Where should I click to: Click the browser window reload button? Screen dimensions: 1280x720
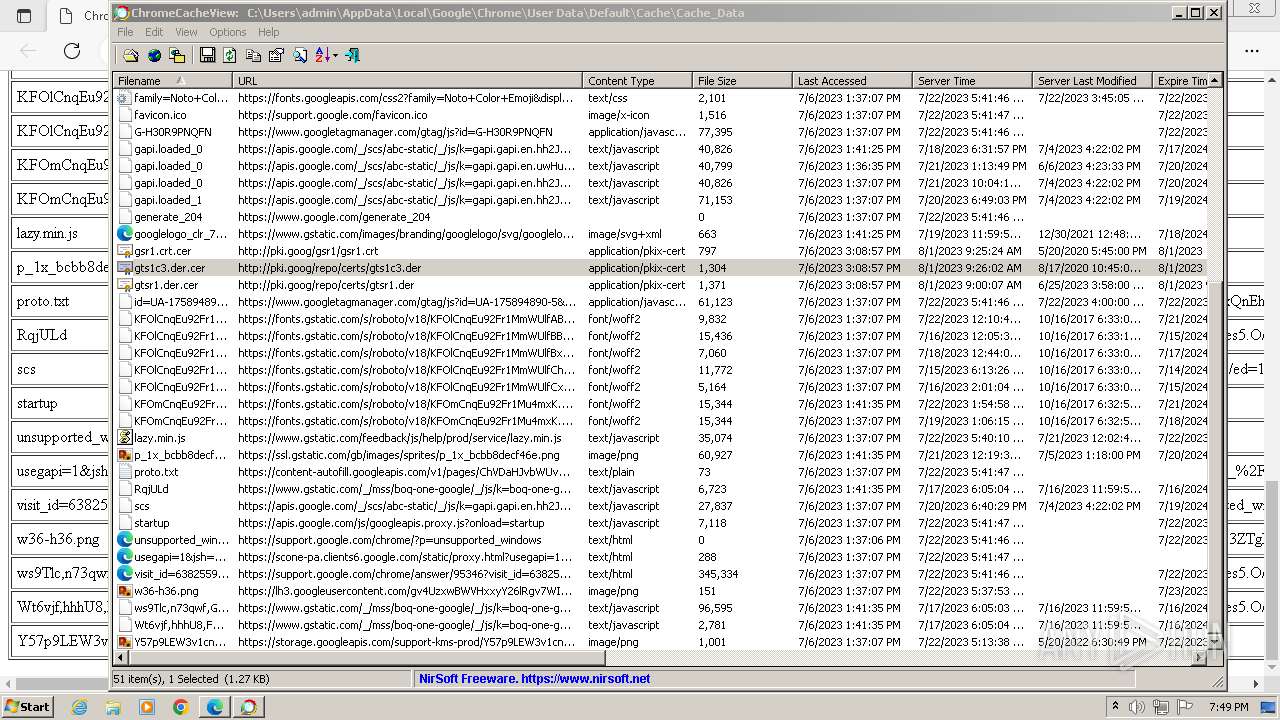click(72, 51)
